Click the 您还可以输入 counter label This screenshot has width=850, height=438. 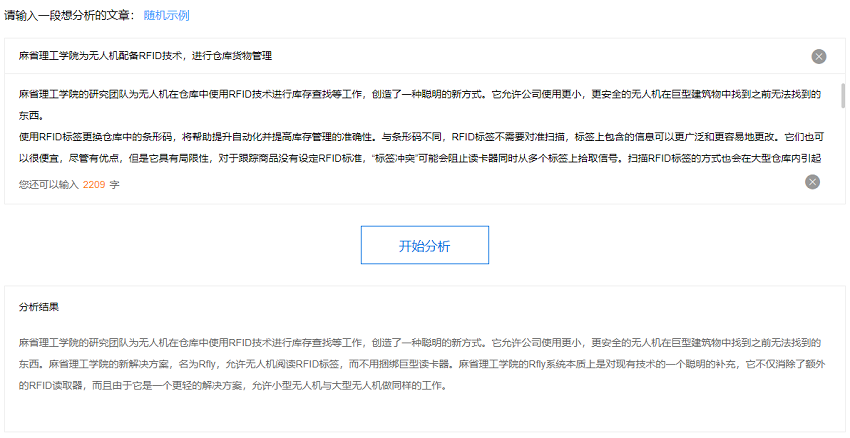pos(48,185)
